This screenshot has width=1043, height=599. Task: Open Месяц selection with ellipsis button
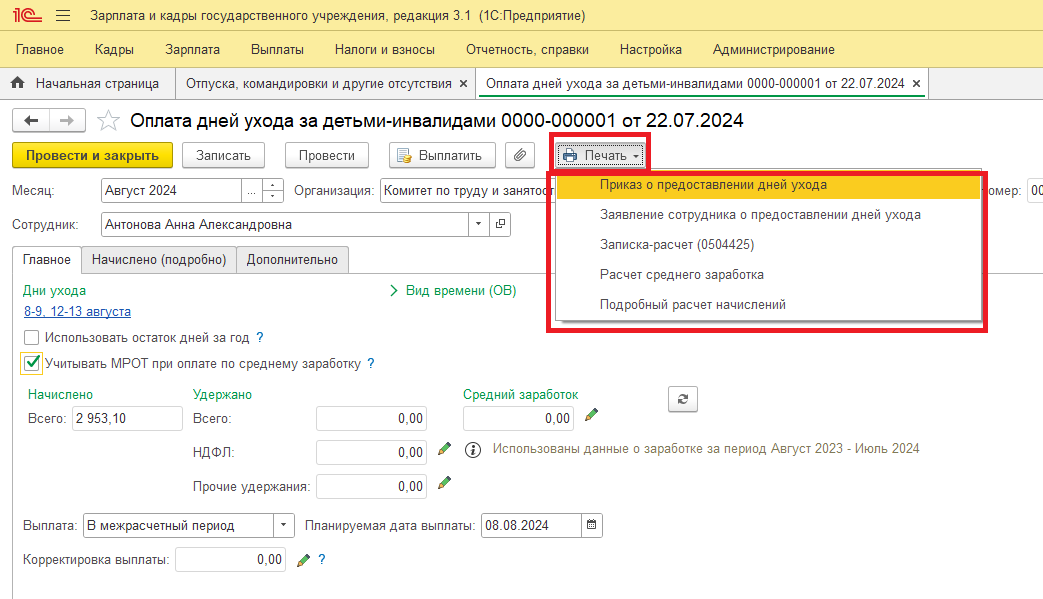tap(251, 191)
